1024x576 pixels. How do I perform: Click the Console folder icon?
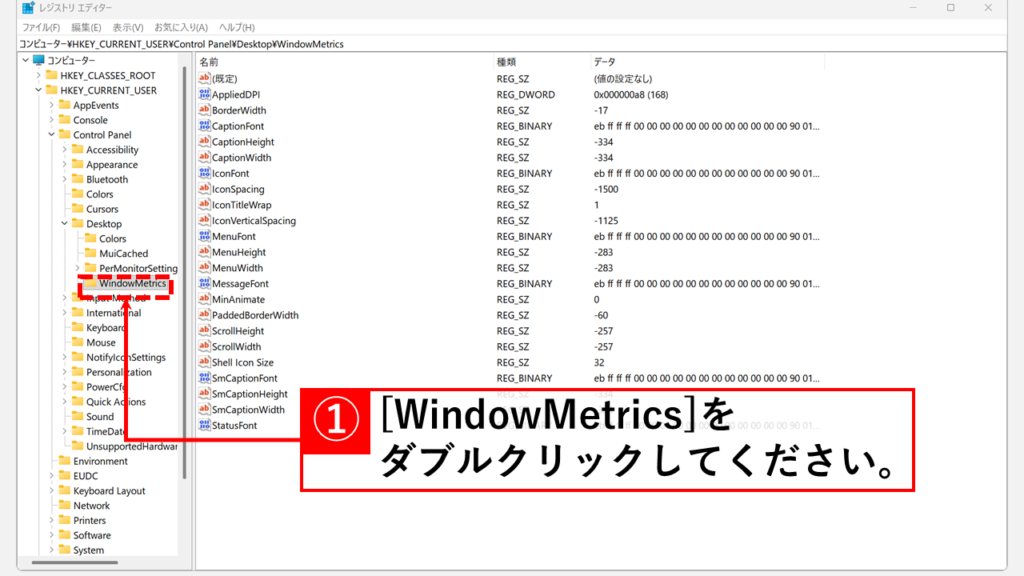(65, 120)
